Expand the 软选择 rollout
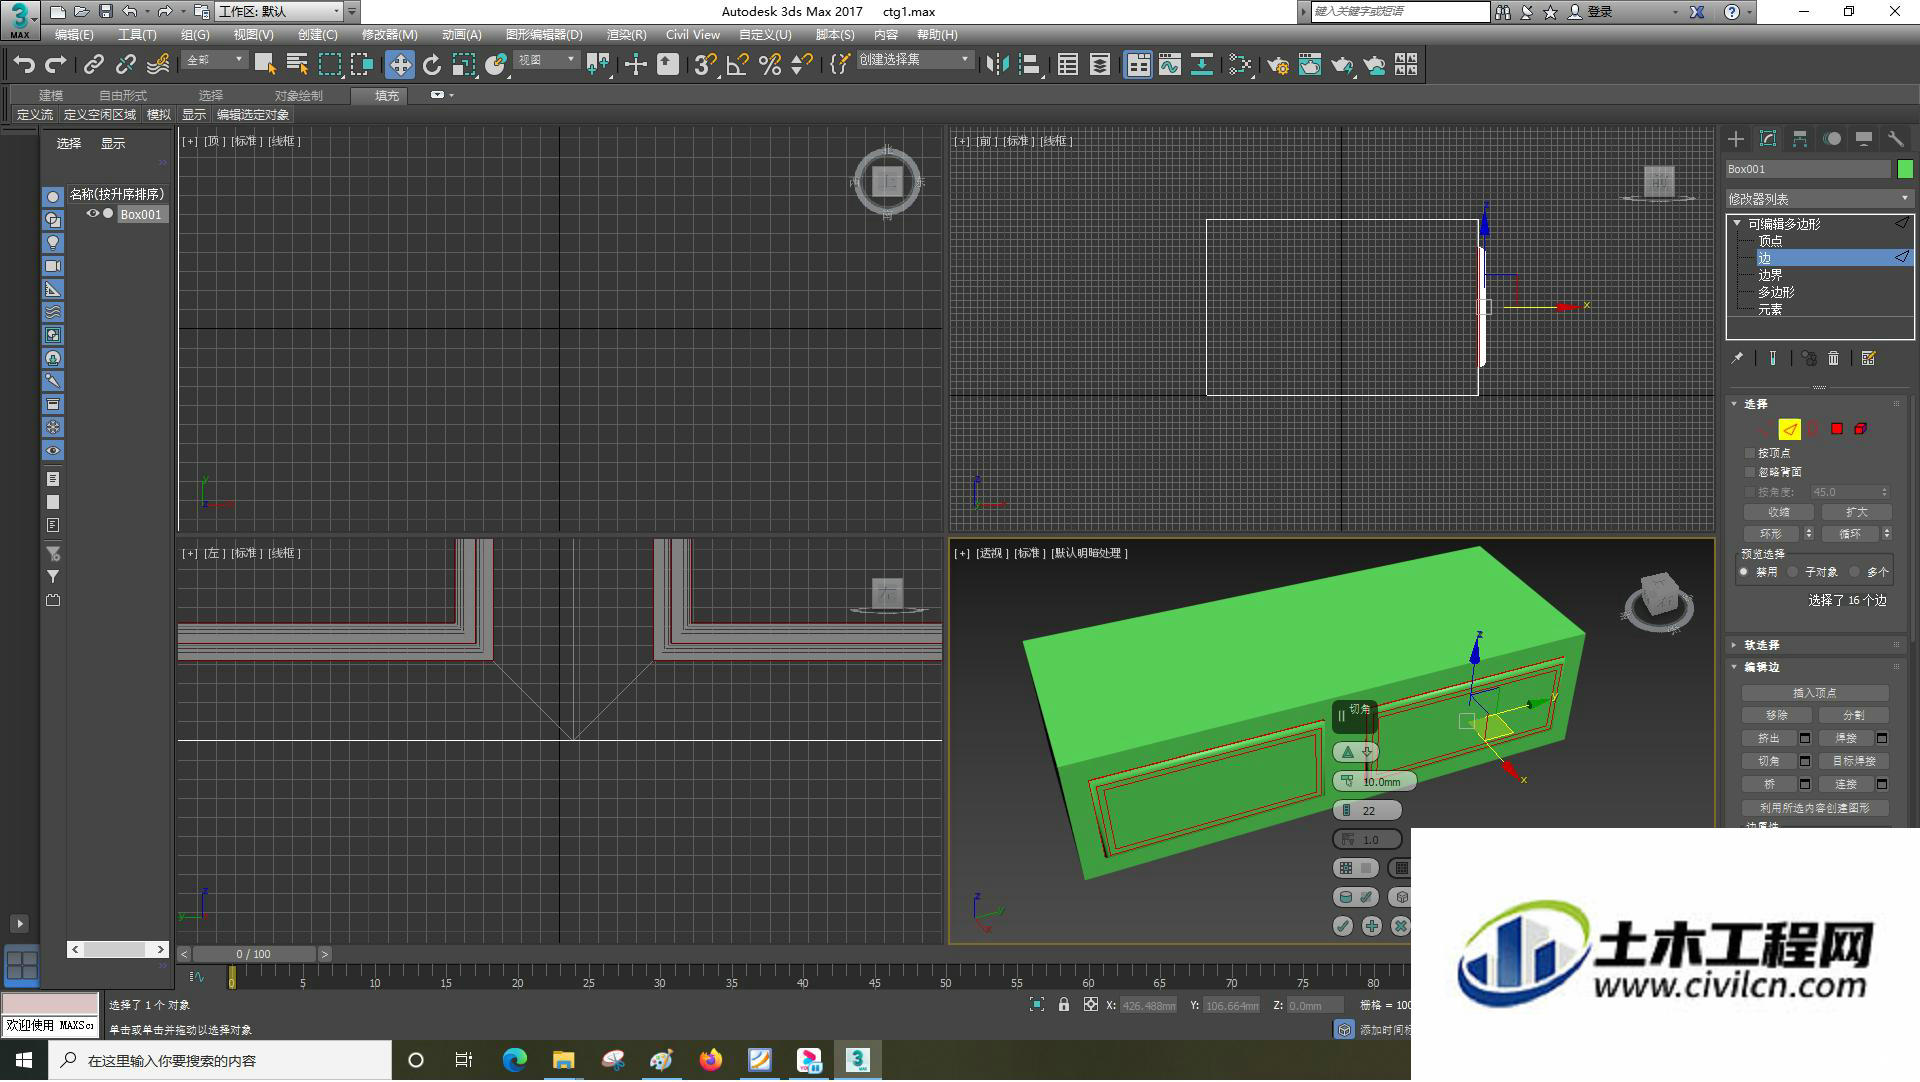Viewport: 1920px width, 1082px height. click(x=1735, y=645)
